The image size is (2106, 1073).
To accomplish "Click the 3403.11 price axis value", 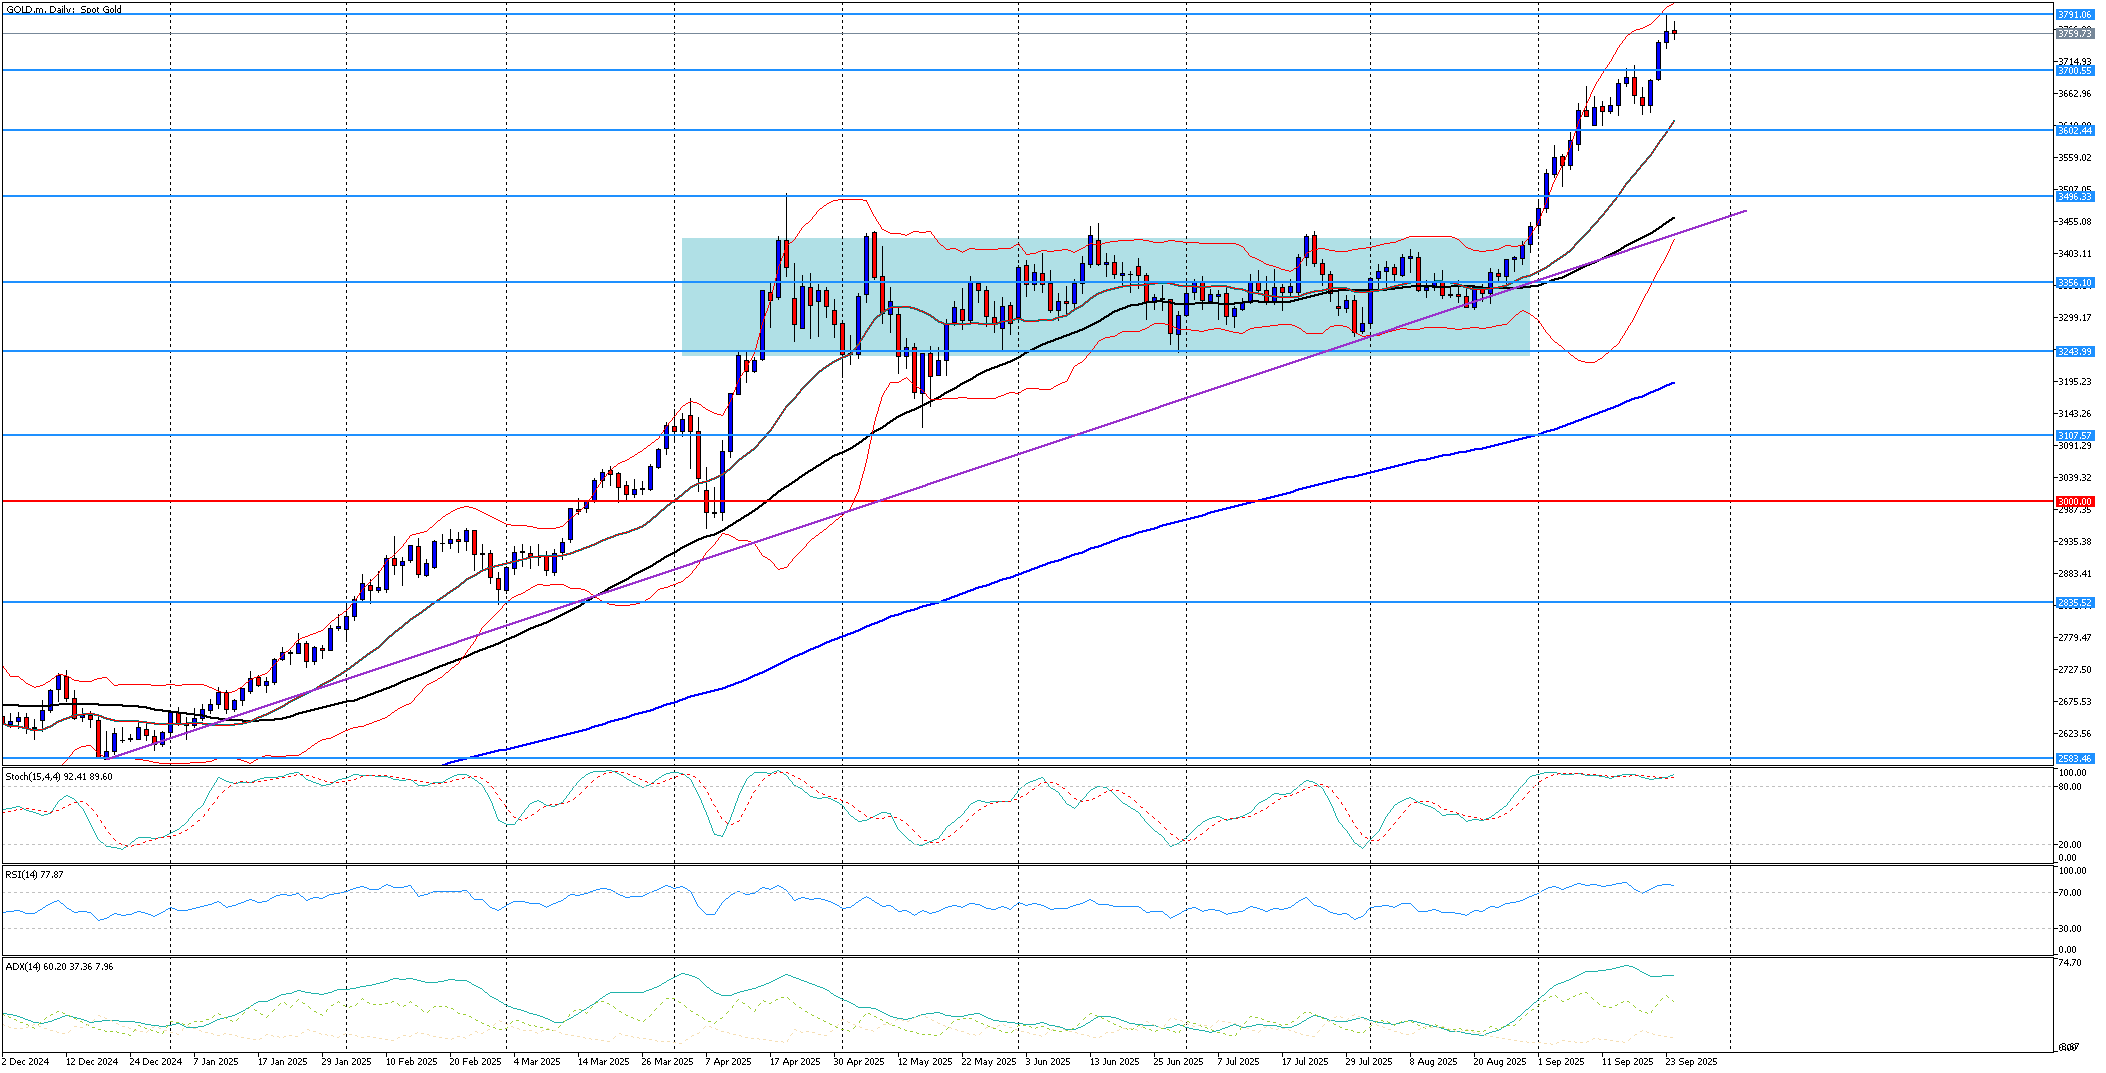I will [x=2074, y=254].
